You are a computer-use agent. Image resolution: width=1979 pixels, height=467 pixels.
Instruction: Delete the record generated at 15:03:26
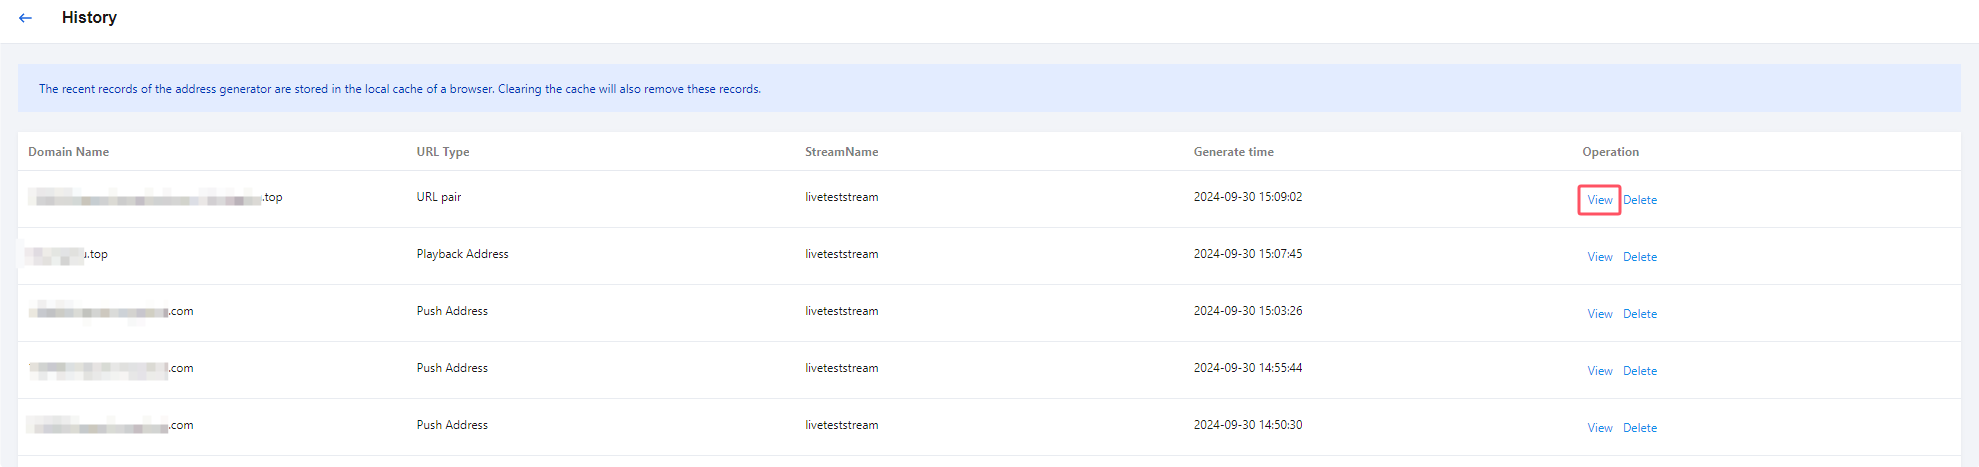coord(1639,314)
